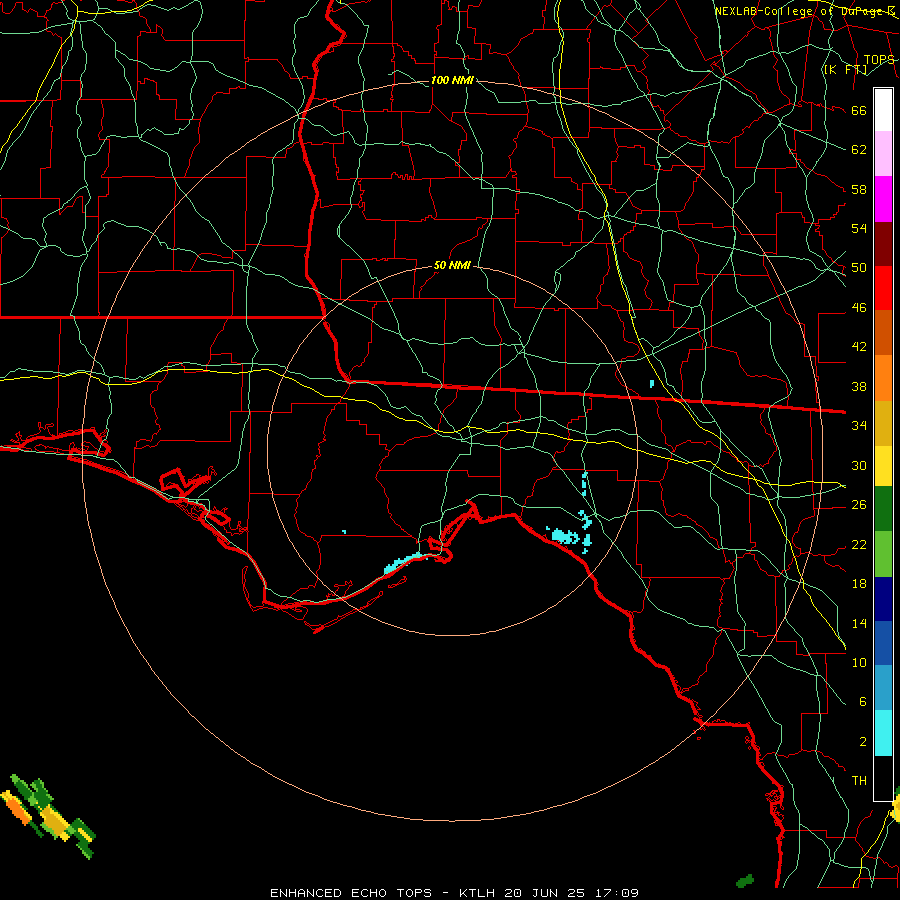The width and height of the screenshot is (900, 900).
Task: Click the '20 JUN 25' date text
Action: click(544, 893)
